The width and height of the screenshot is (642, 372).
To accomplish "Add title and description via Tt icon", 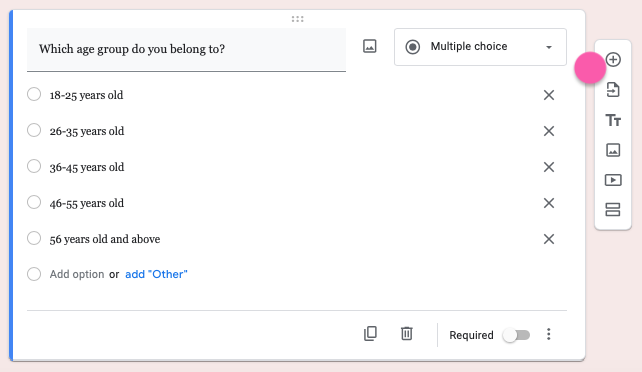I will tap(613, 120).
